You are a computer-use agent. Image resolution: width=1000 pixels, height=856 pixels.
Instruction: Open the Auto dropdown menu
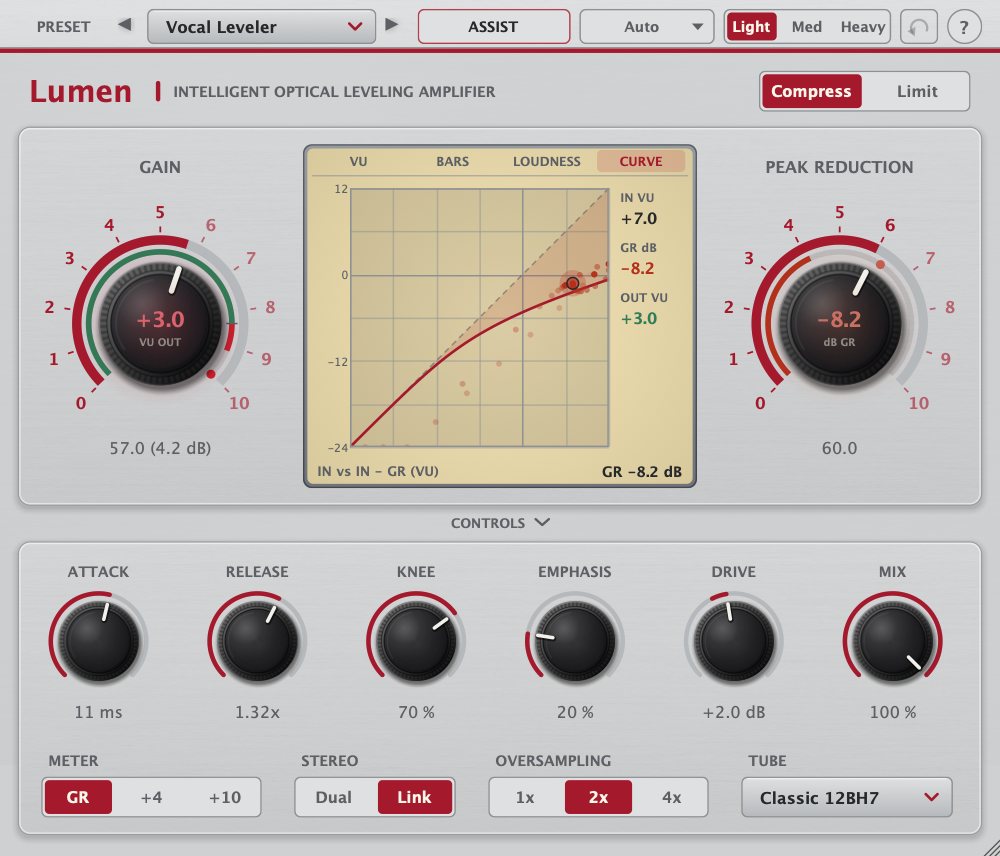click(x=647, y=27)
